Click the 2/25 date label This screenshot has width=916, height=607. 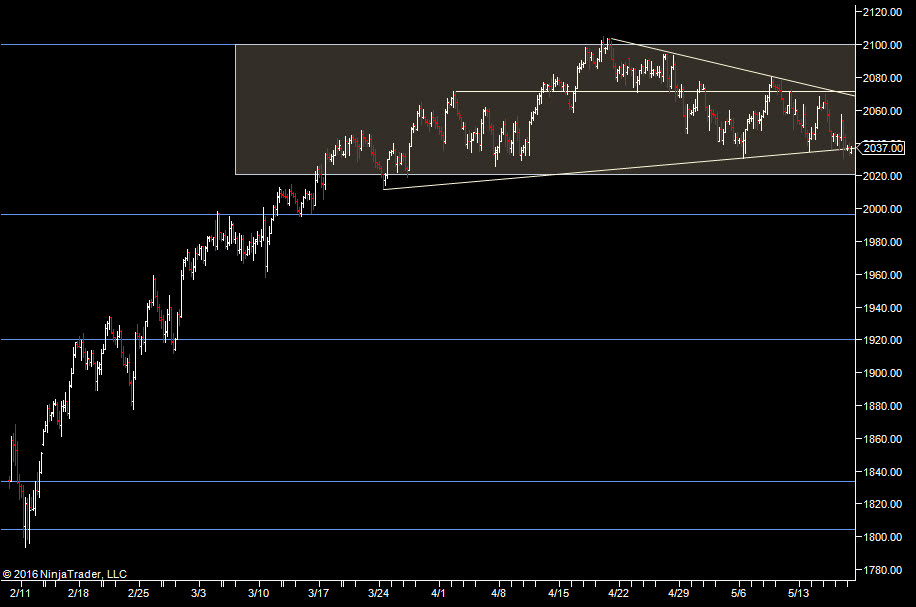click(x=138, y=594)
